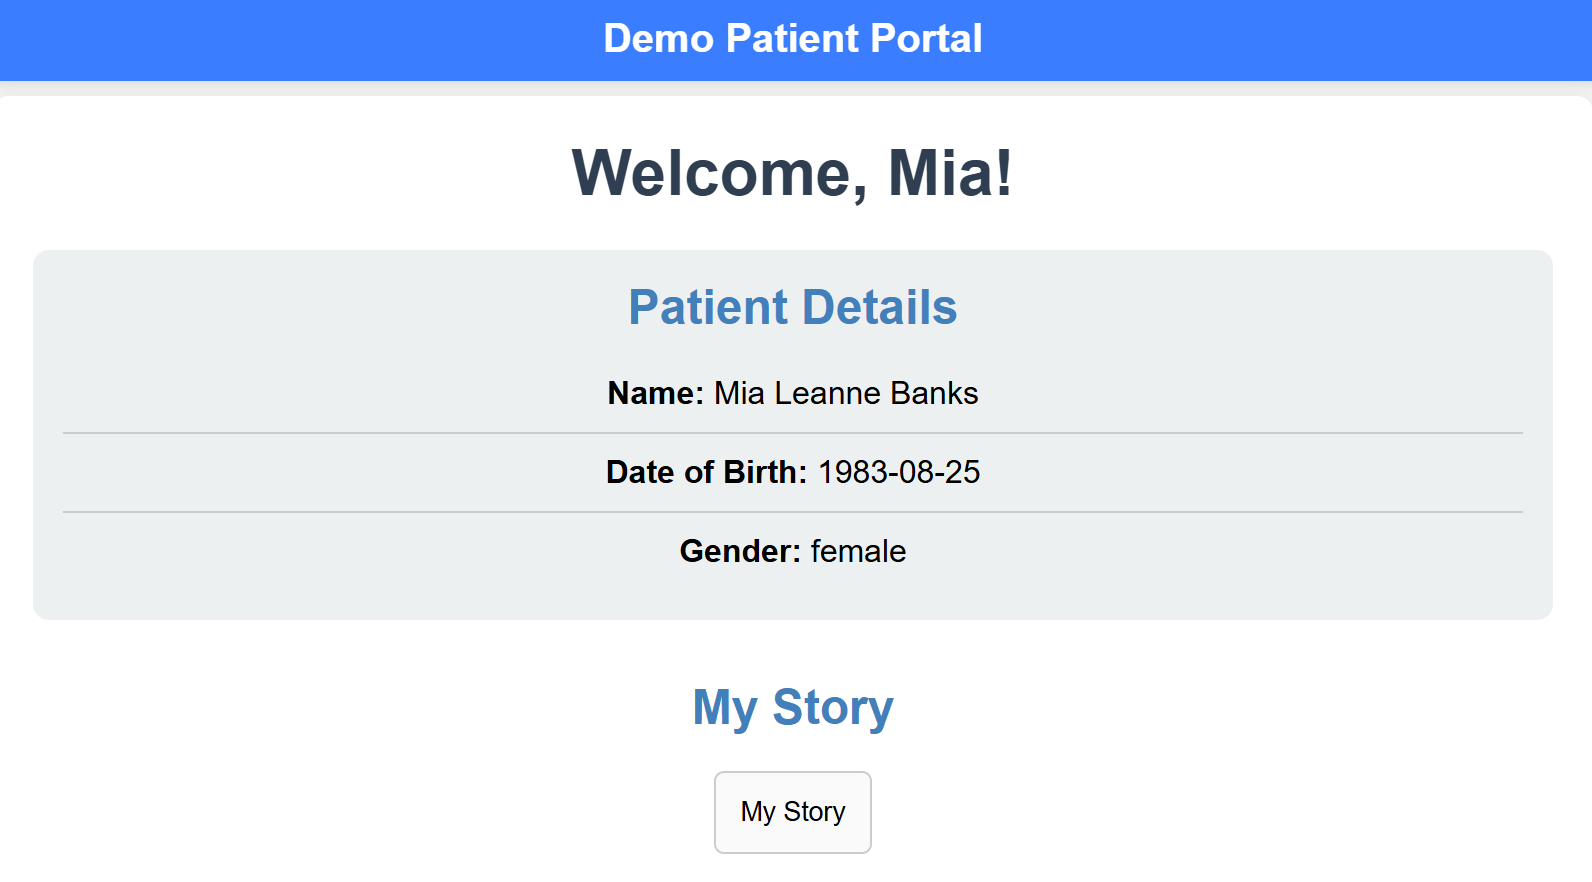
Task: Click the birth date value 1983-08-25
Action: [899, 472]
